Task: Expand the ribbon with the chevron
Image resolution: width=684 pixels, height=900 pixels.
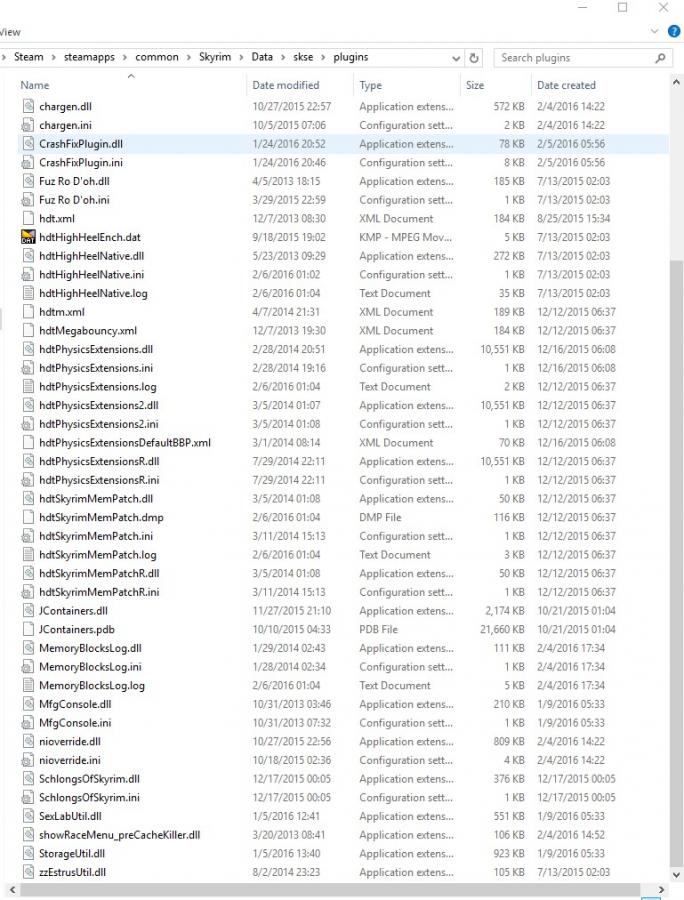Action: coord(654,31)
